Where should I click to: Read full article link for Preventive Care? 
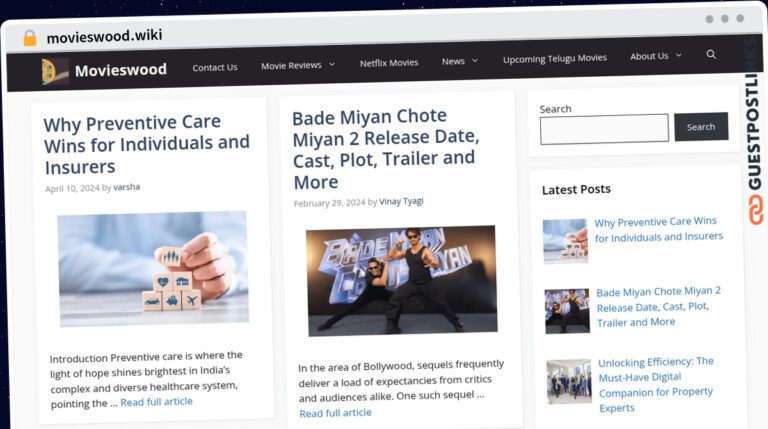point(156,402)
